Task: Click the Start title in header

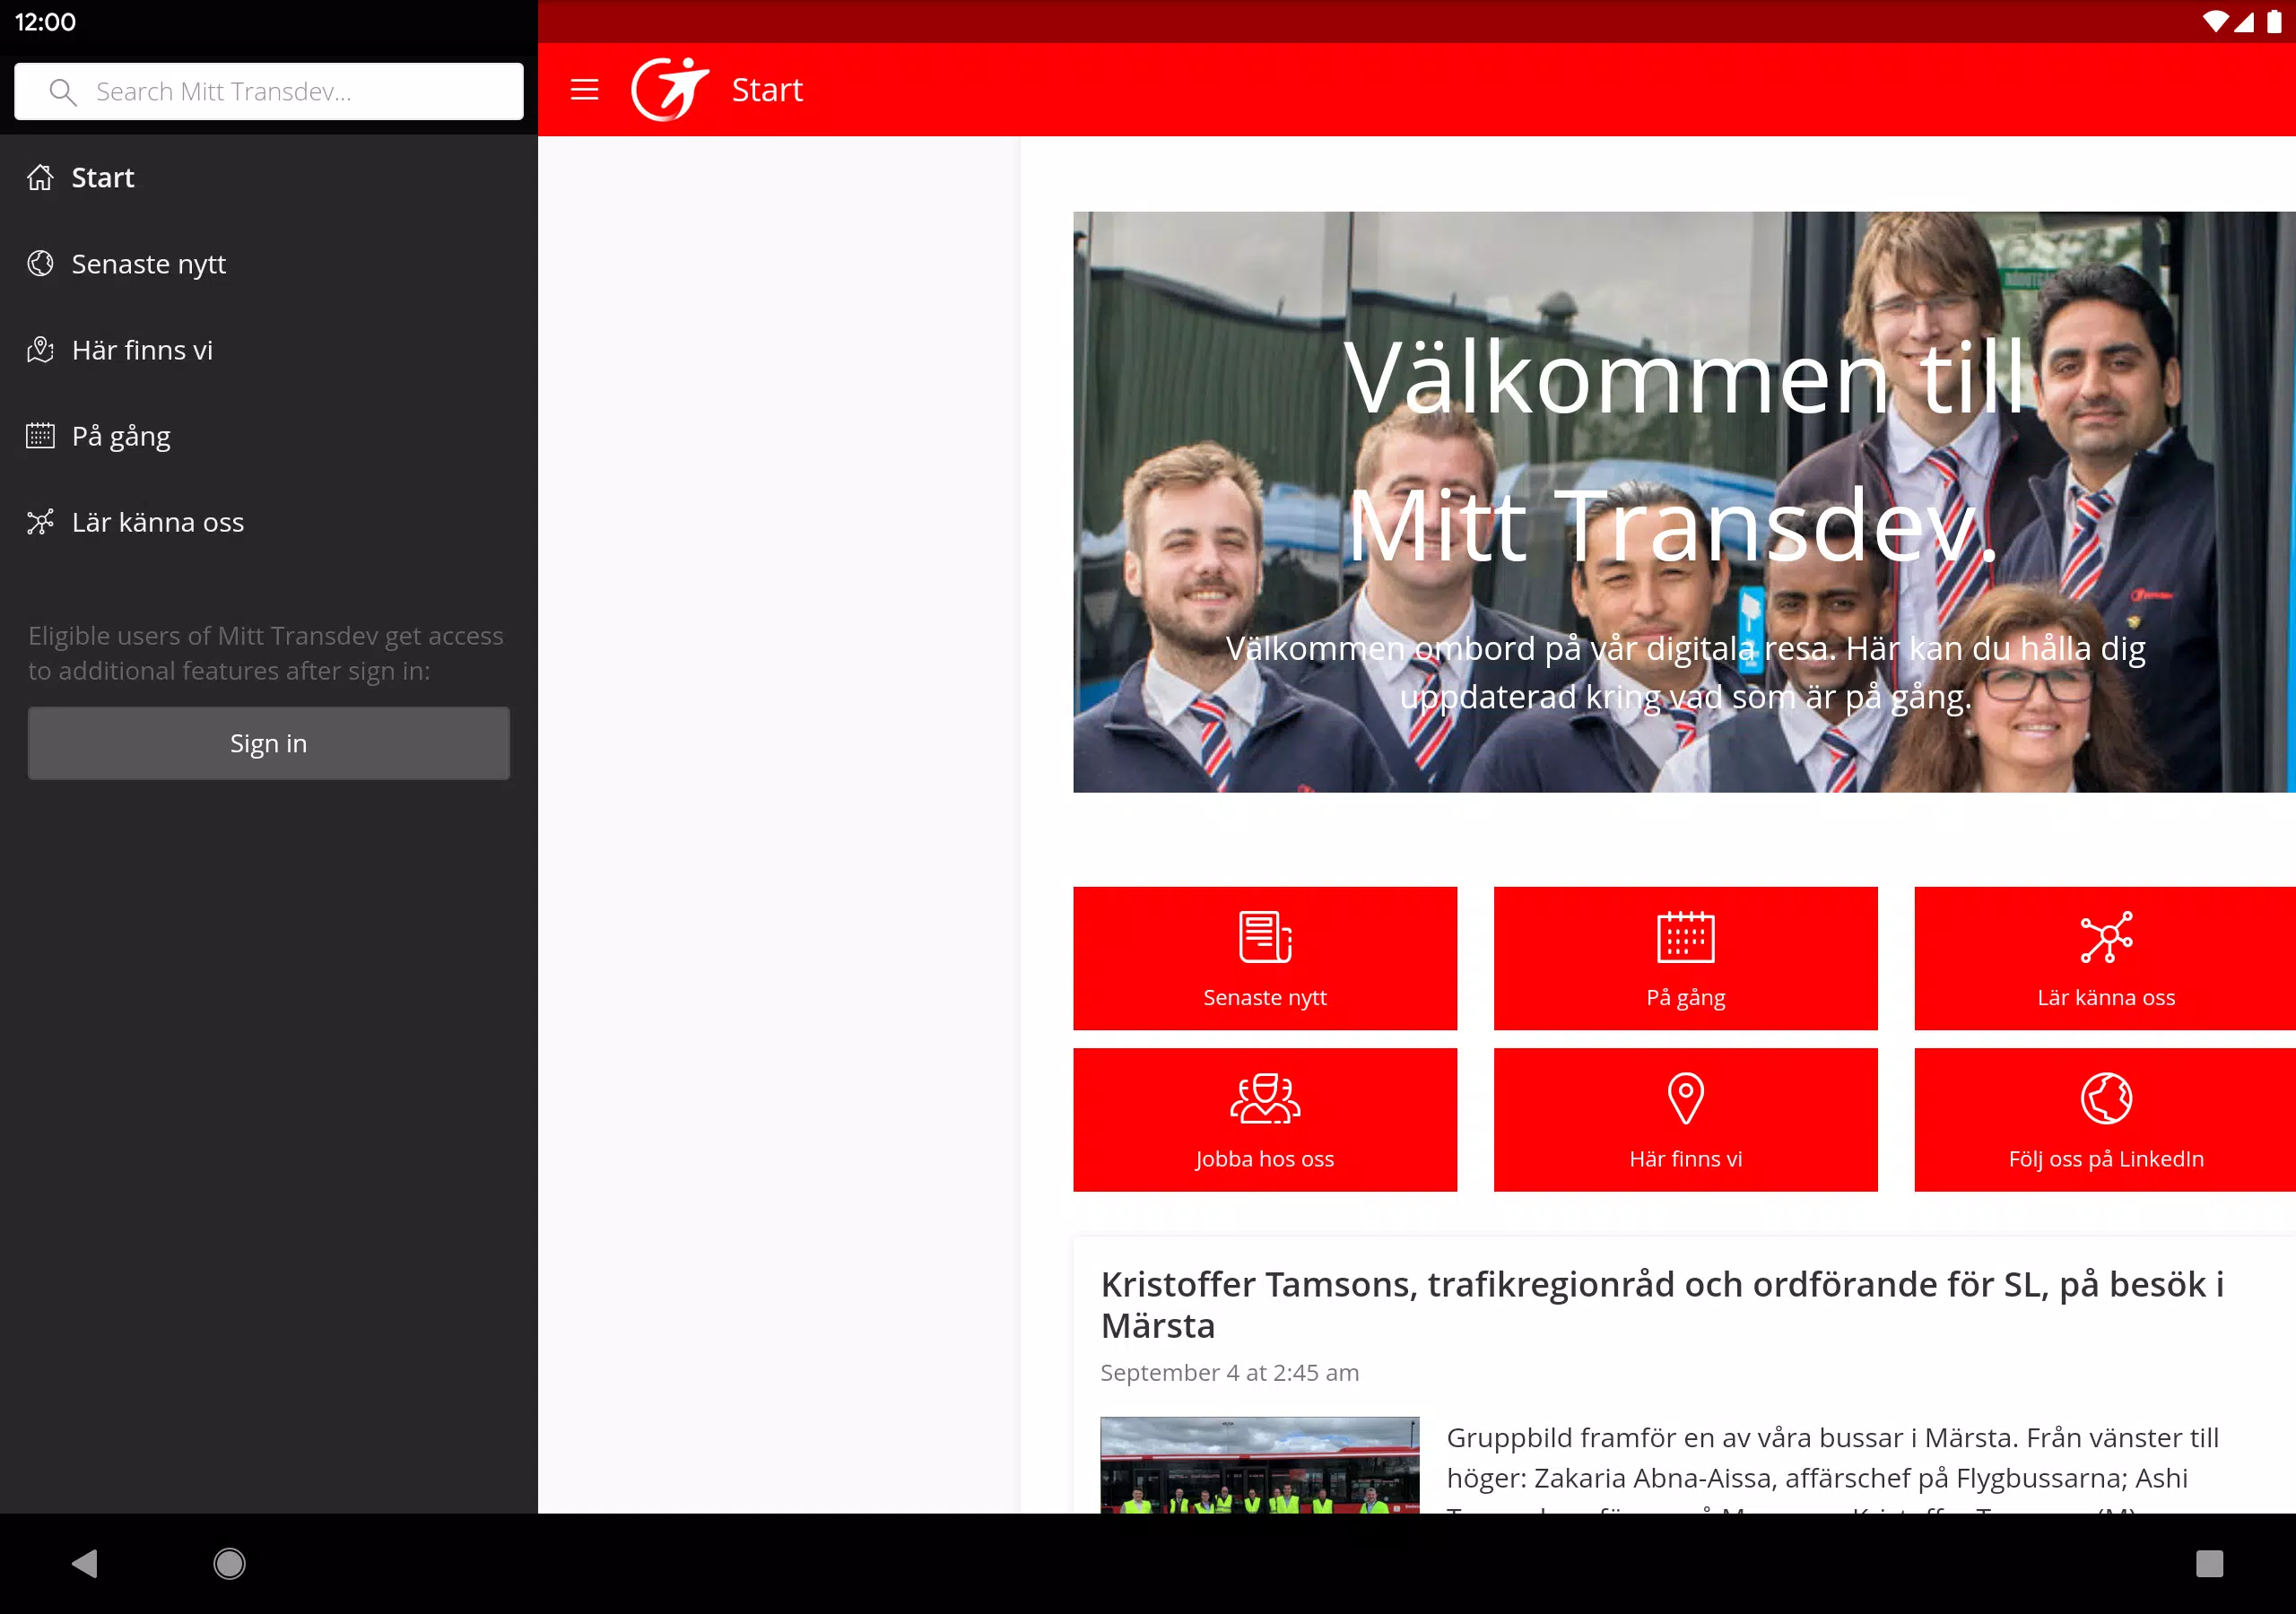Action: tap(767, 90)
